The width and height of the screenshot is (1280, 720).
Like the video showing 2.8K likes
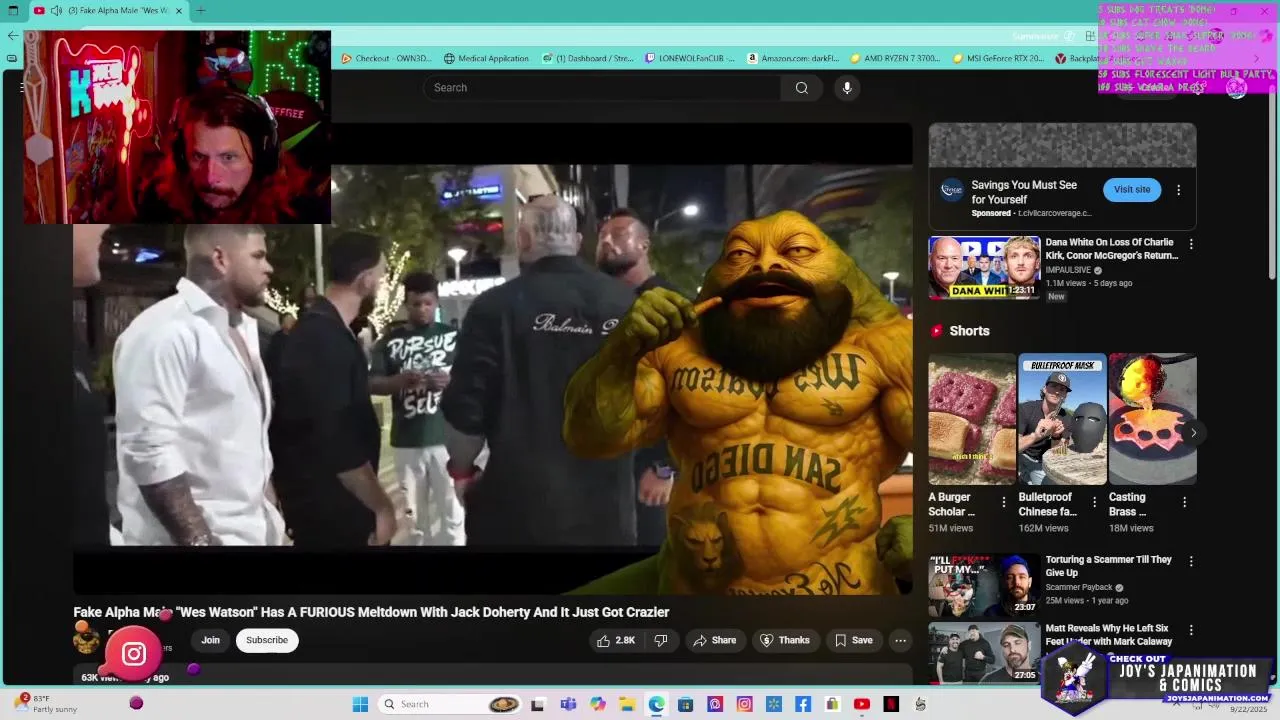tap(616, 640)
